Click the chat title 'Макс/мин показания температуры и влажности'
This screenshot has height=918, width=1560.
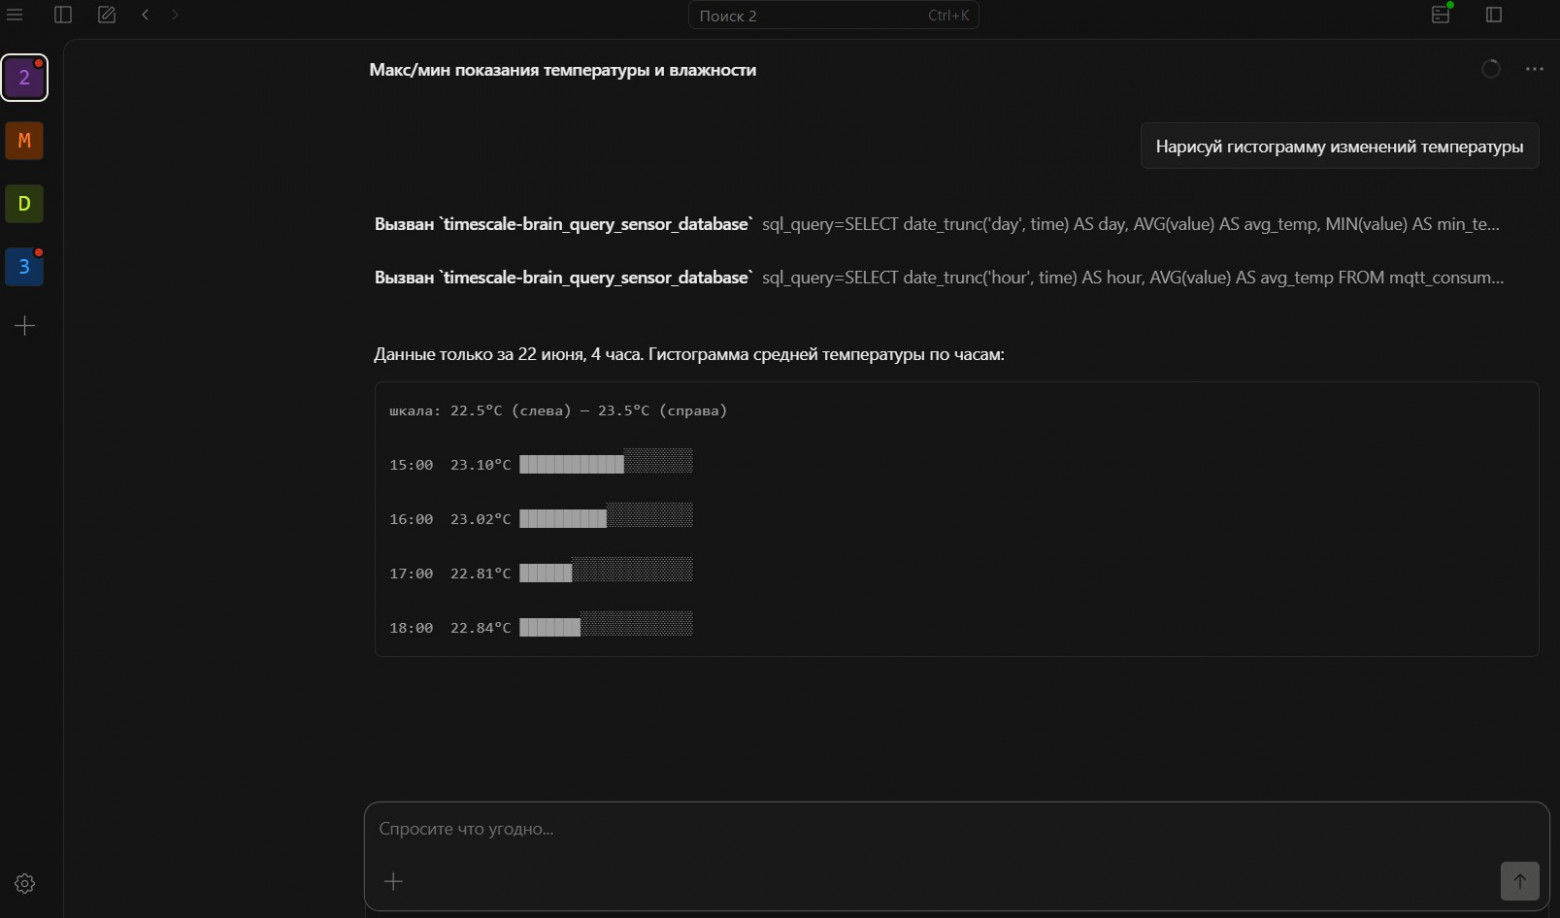(x=563, y=70)
